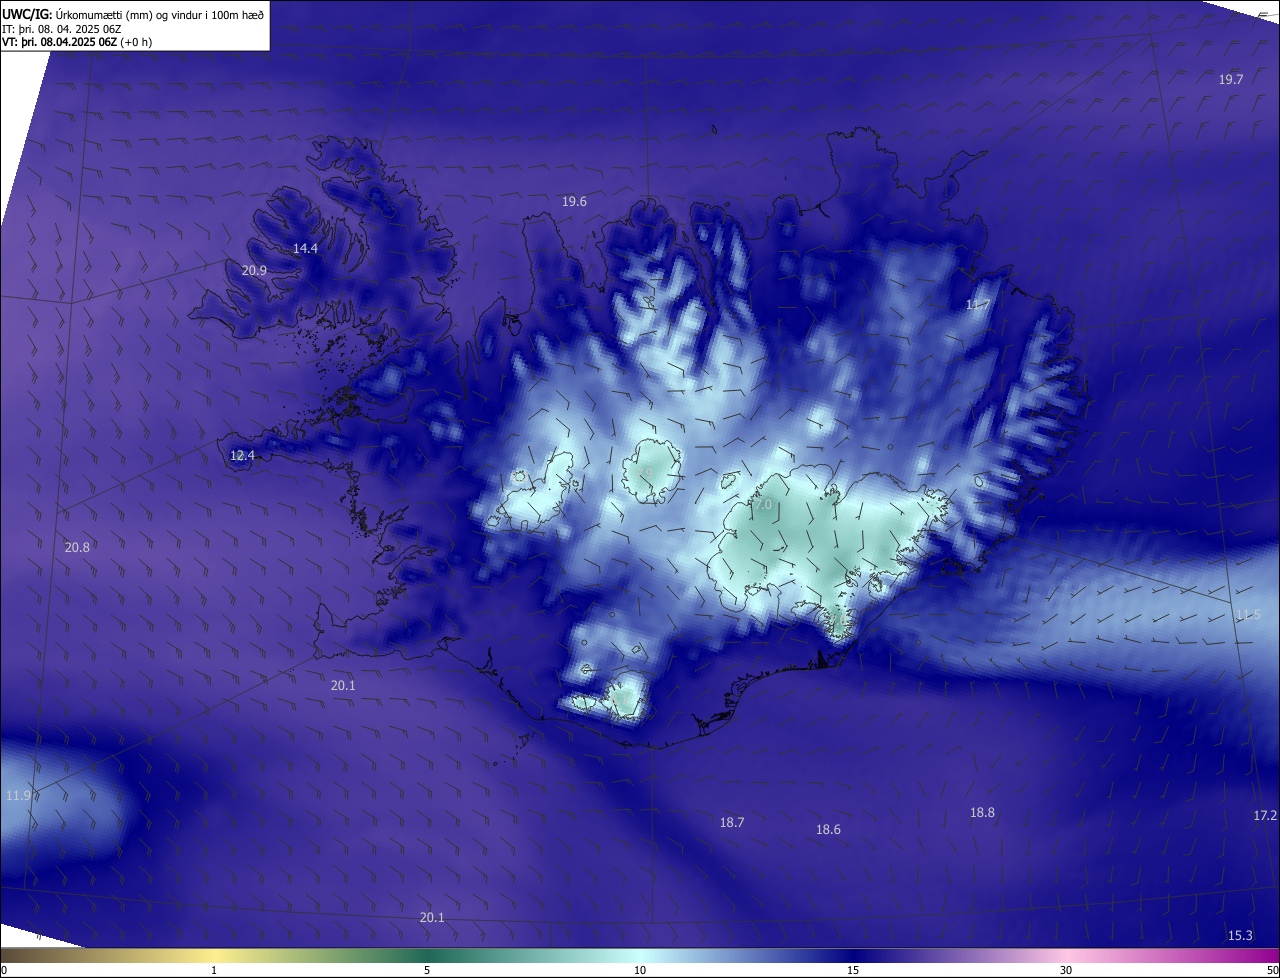This screenshot has height=978, width=1280.
Task: Click the 17.2 value label
Action: click(x=1265, y=816)
